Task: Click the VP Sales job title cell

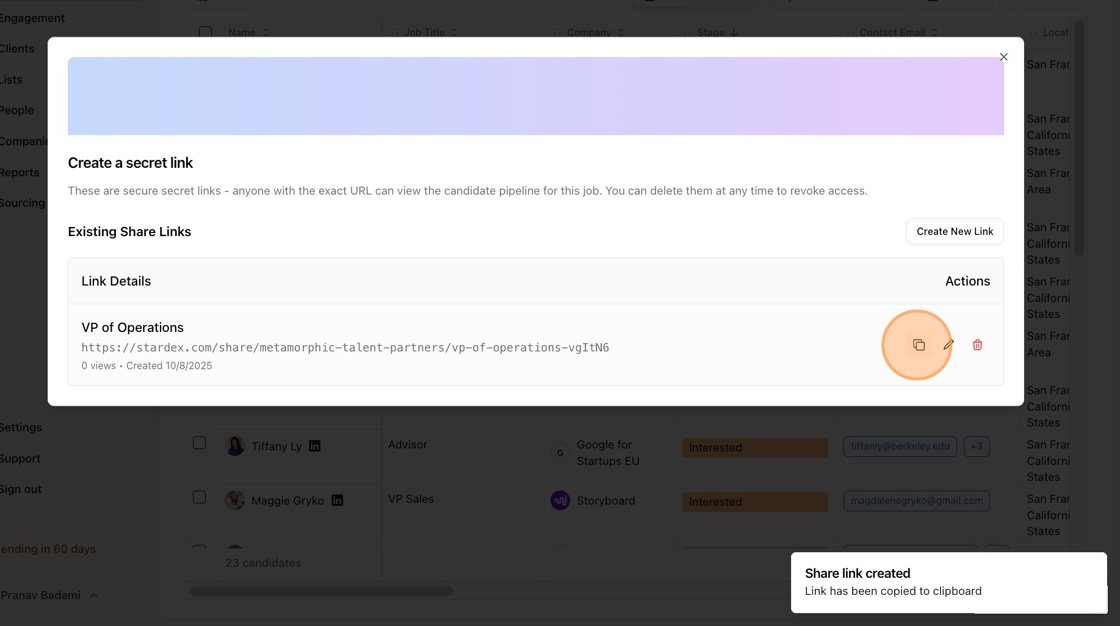Action: [411, 499]
